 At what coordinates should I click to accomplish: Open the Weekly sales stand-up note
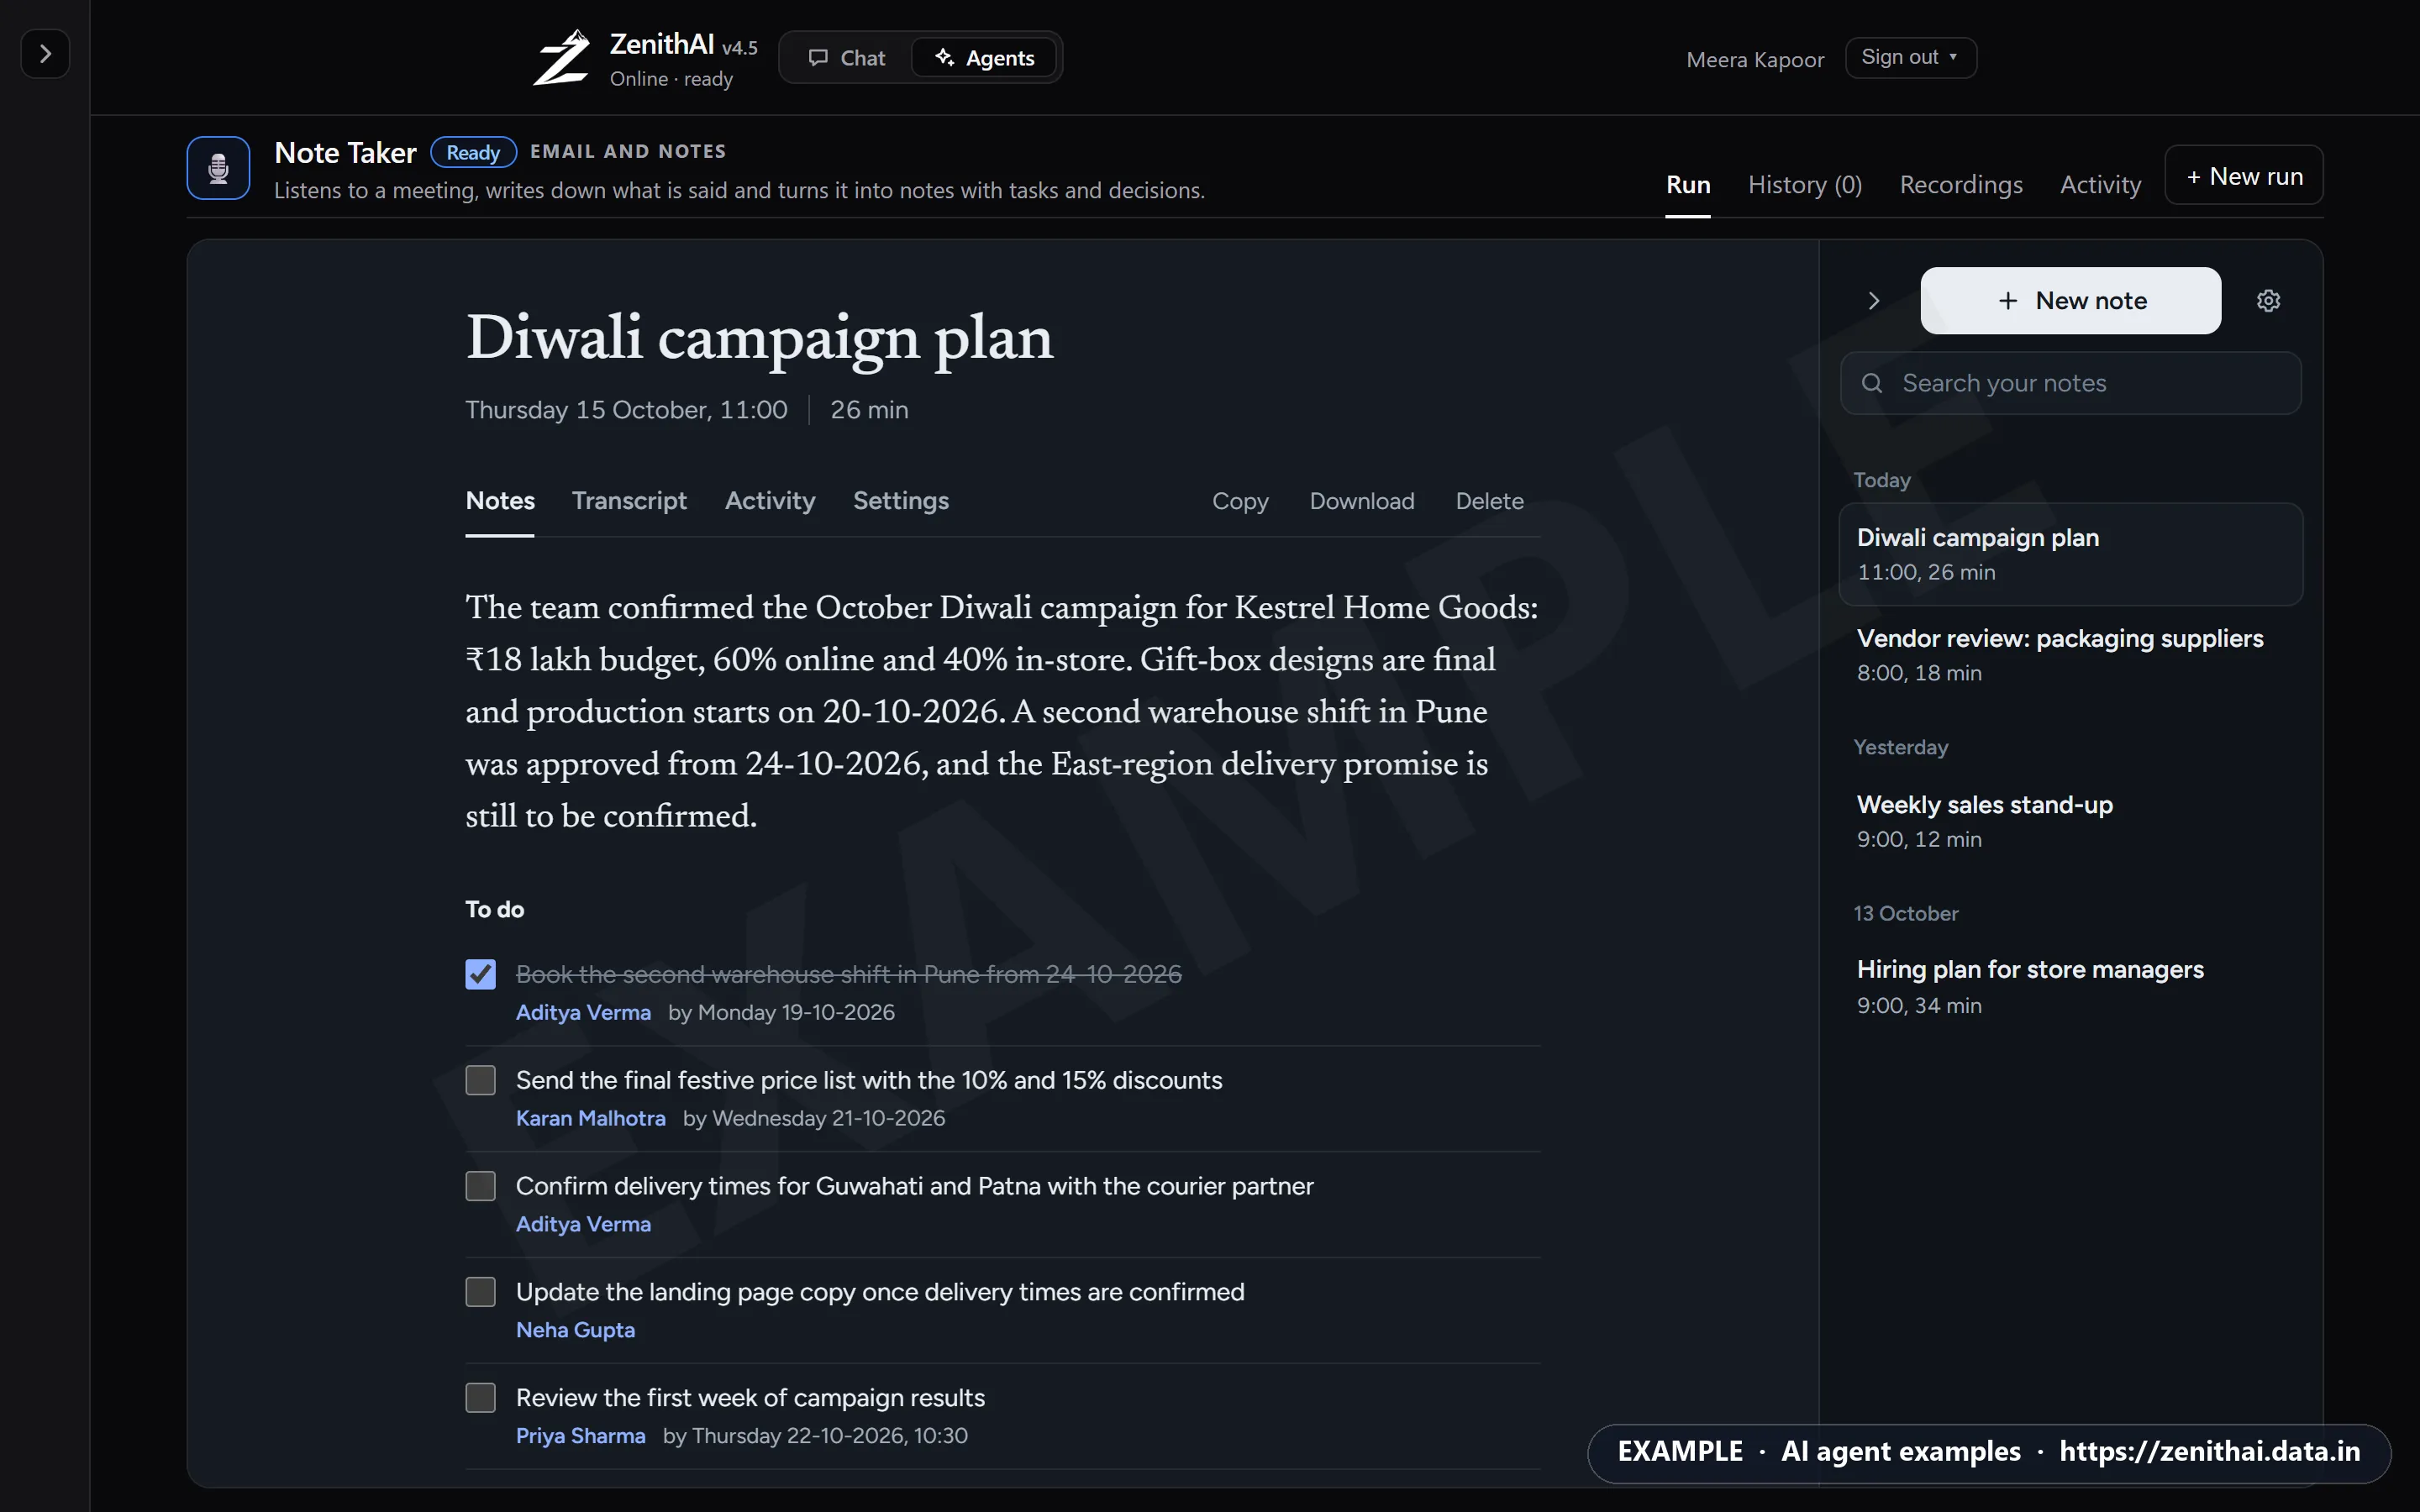point(2071,821)
